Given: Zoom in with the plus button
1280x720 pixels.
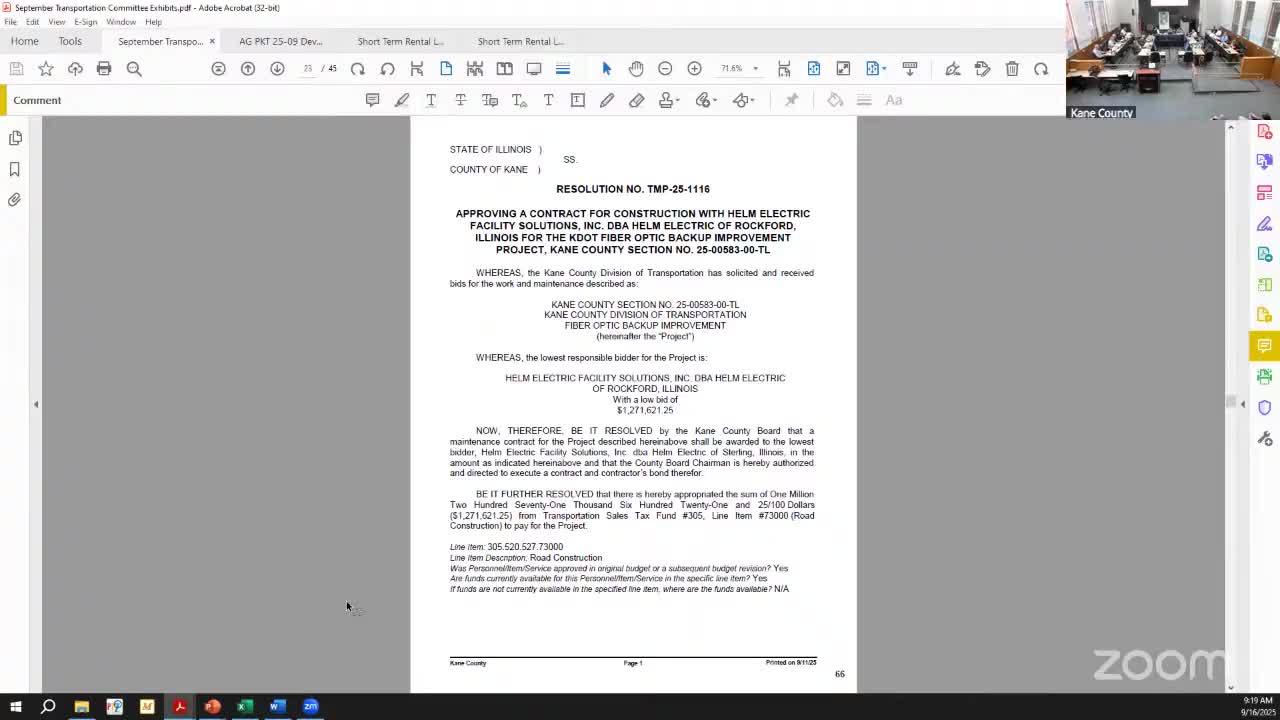Looking at the screenshot, I should click(694, 69).
